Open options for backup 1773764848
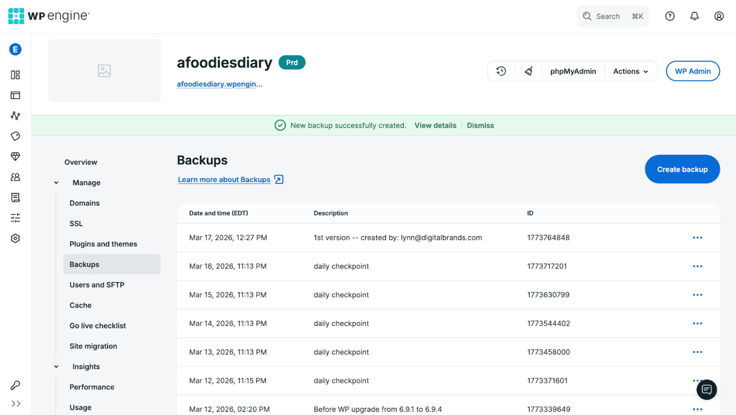This screenshot has height=415, width=736. pos(698,238)
